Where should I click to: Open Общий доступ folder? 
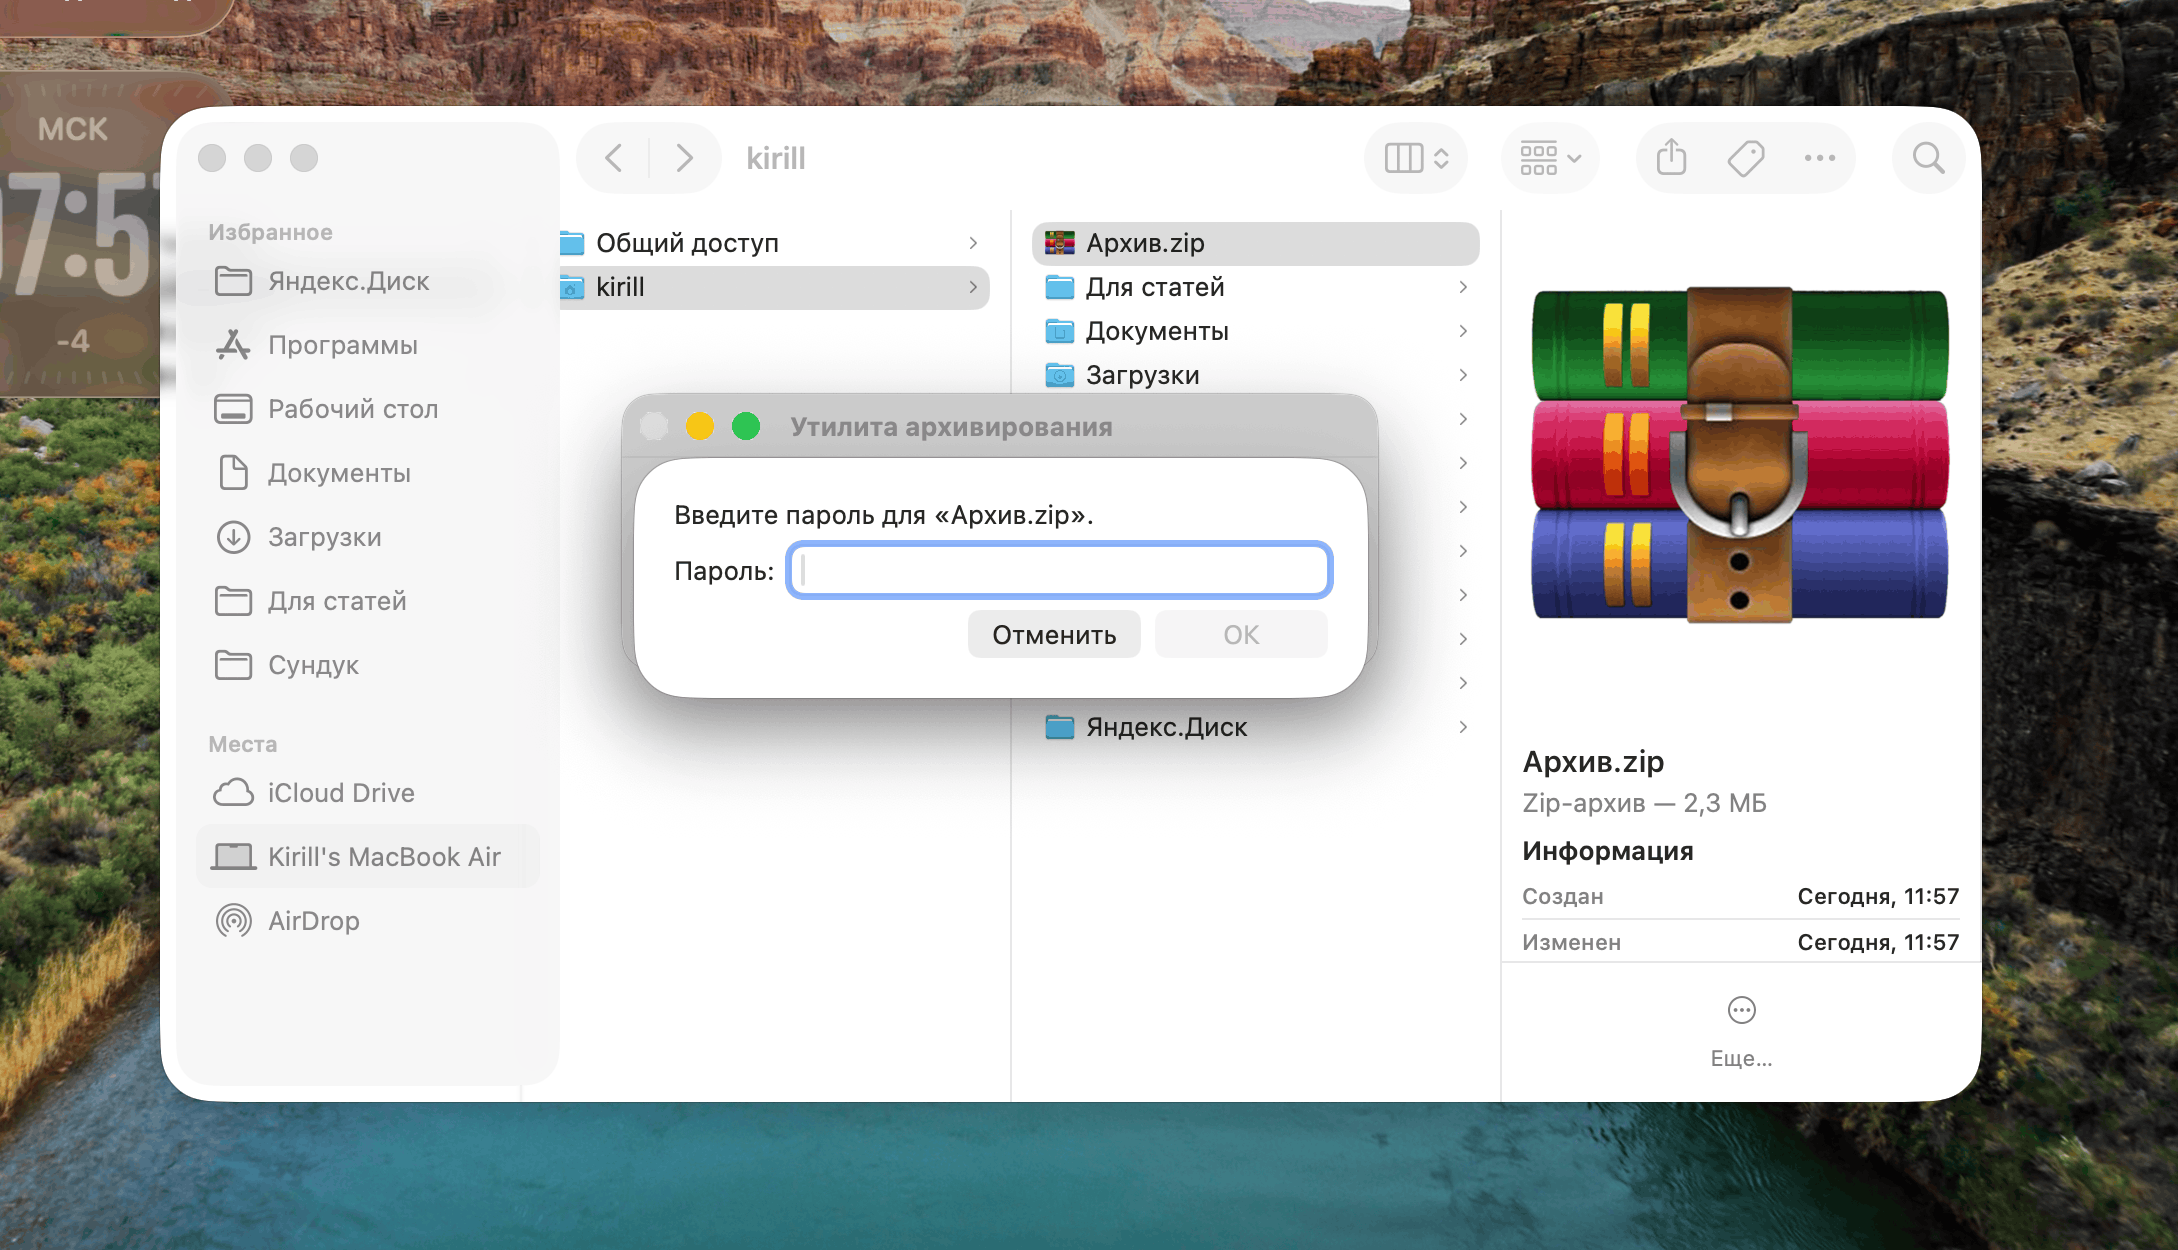pyautogui.click(x=688, y=242)
